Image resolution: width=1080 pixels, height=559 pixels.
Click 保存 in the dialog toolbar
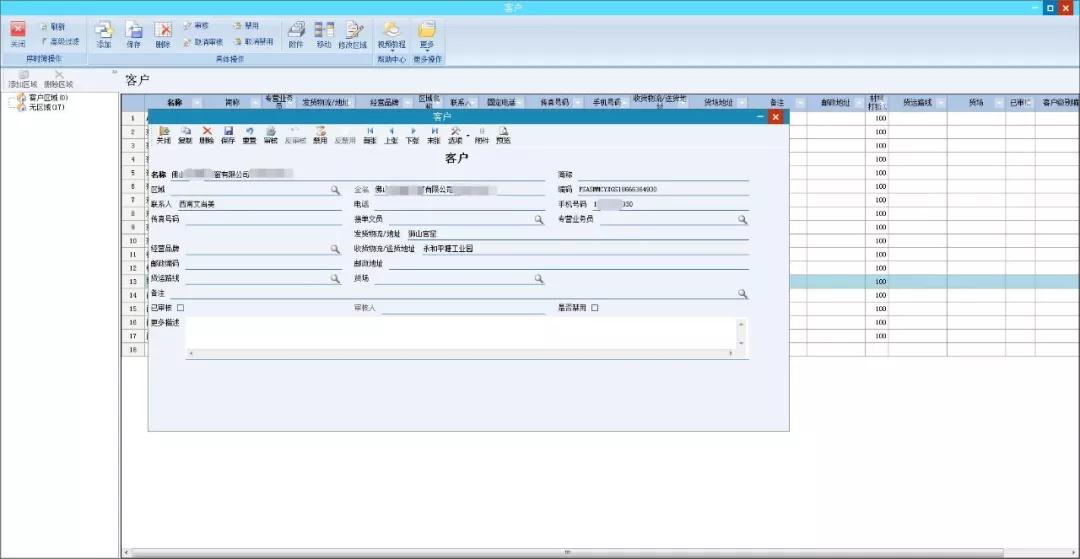tap(228, 135)
